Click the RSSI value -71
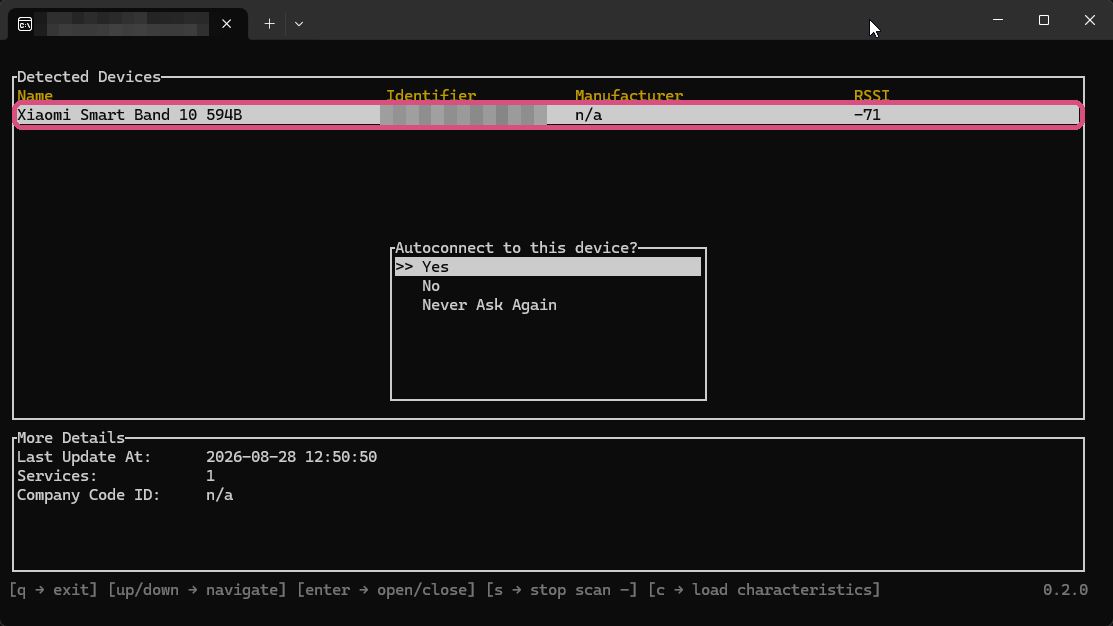 [x=867, y=115]
